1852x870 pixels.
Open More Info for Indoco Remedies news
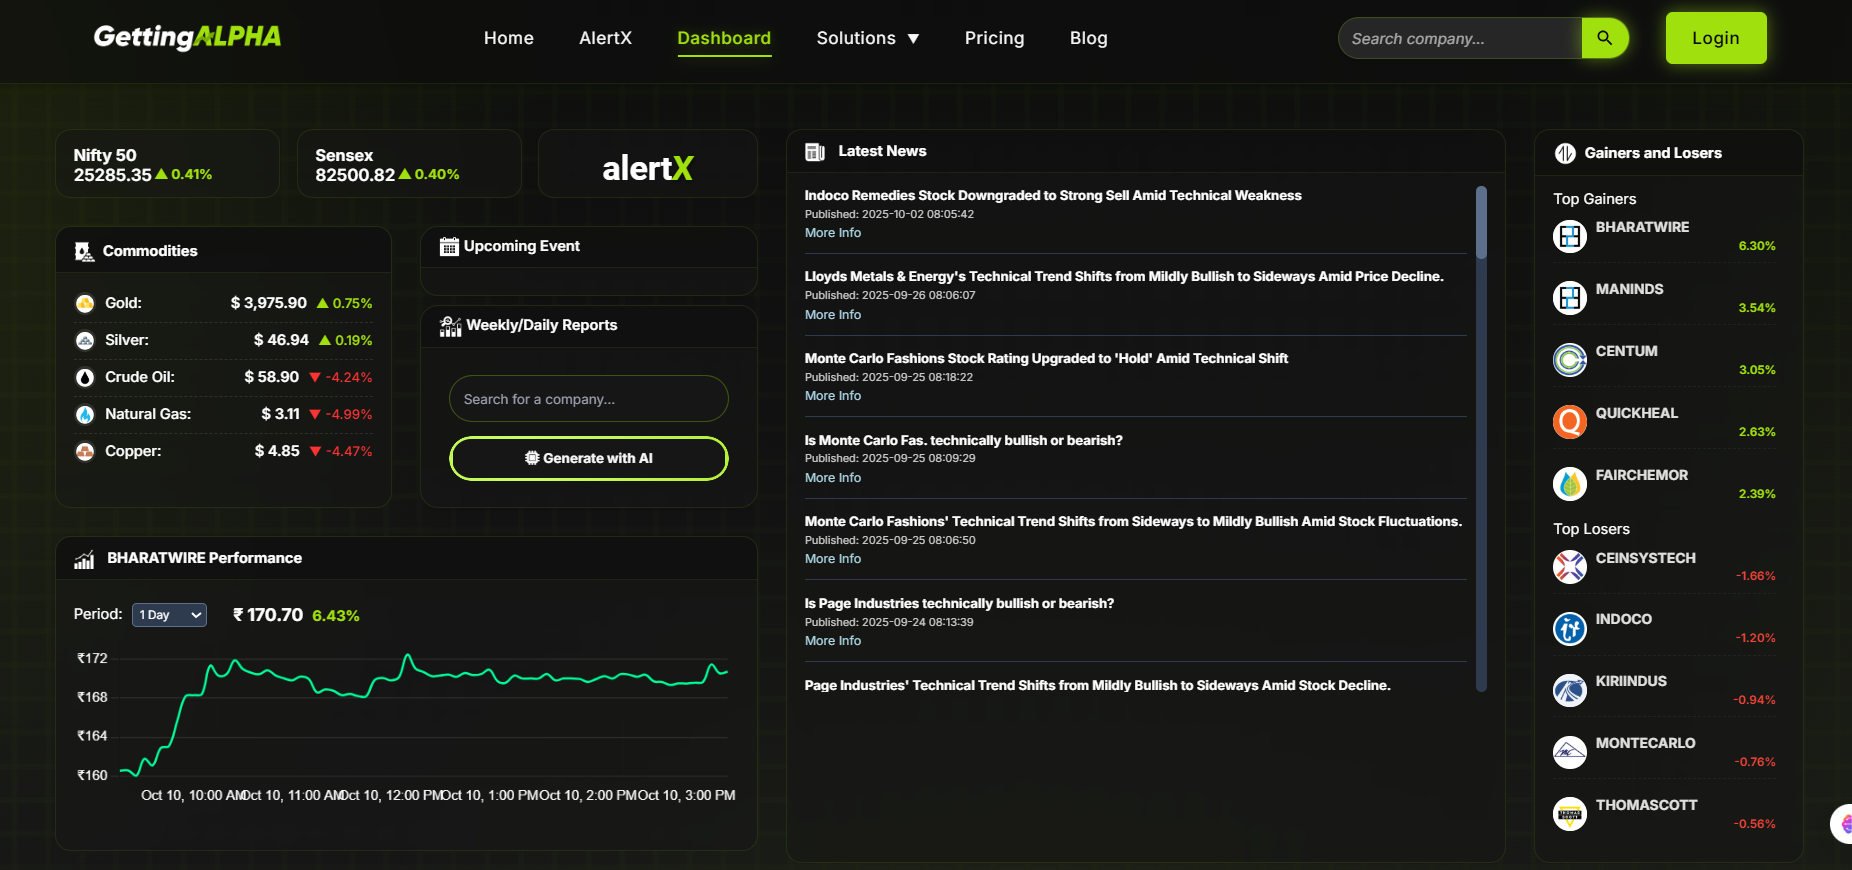833,233
